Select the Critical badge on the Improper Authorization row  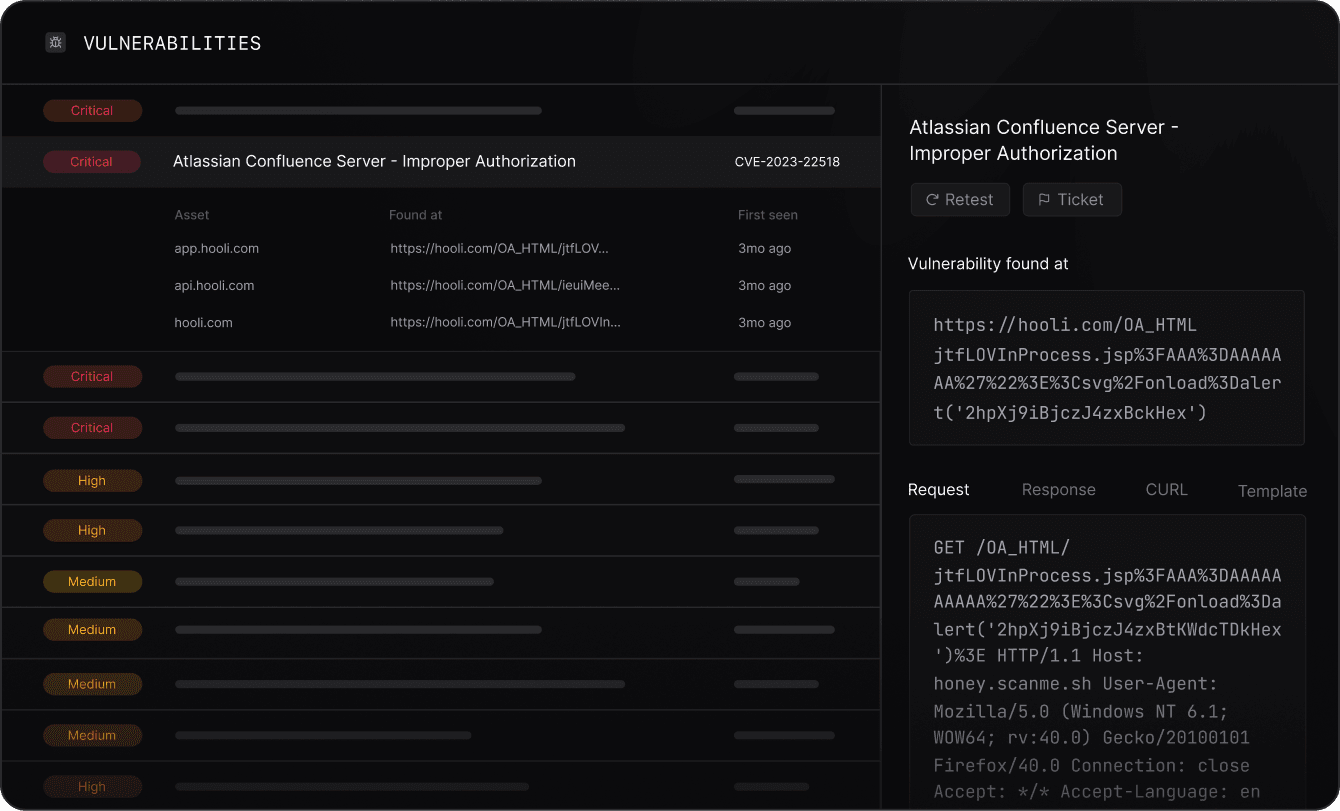click(92, 161)
